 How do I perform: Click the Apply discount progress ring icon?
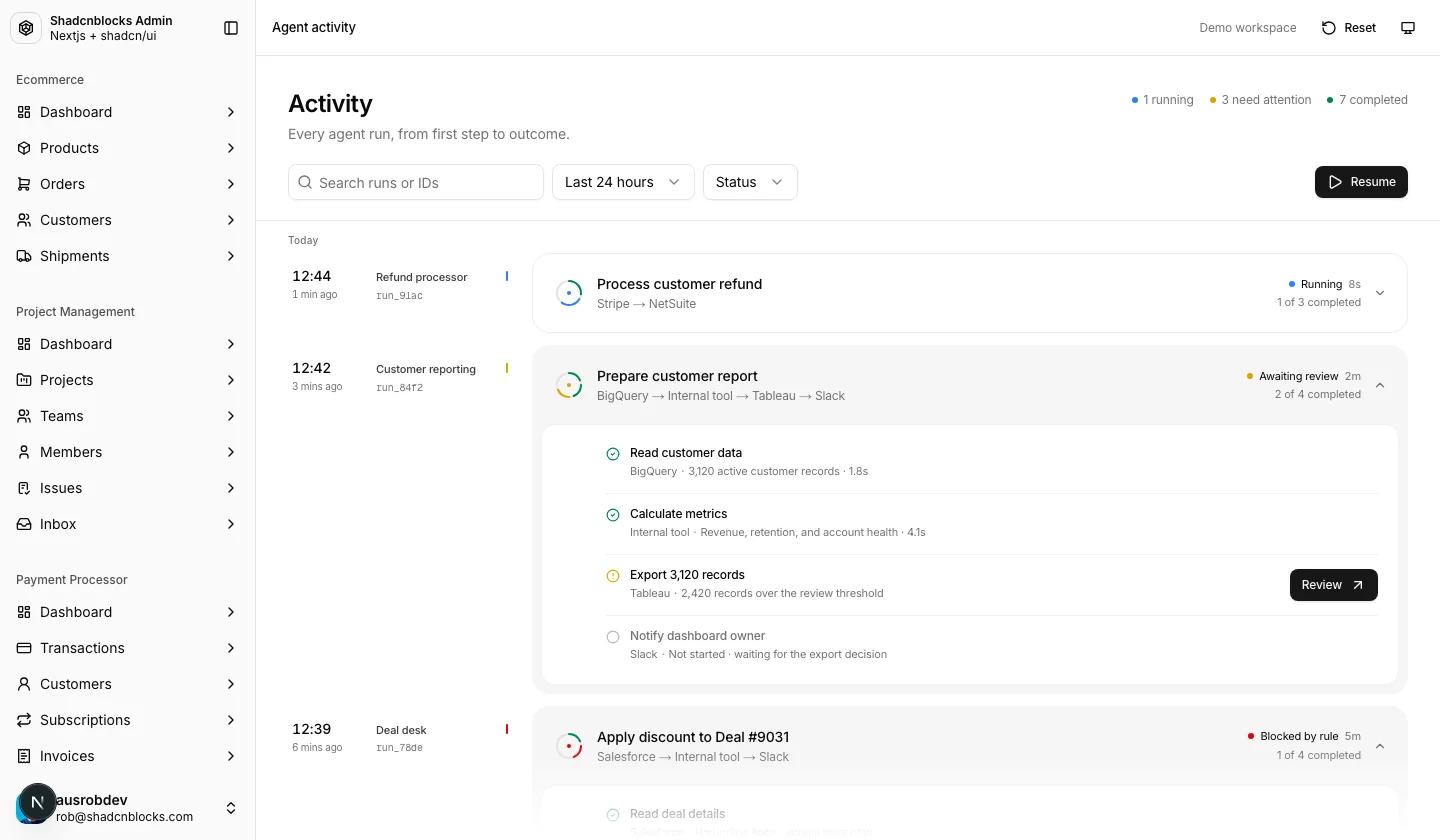click(x=569, y=746)
